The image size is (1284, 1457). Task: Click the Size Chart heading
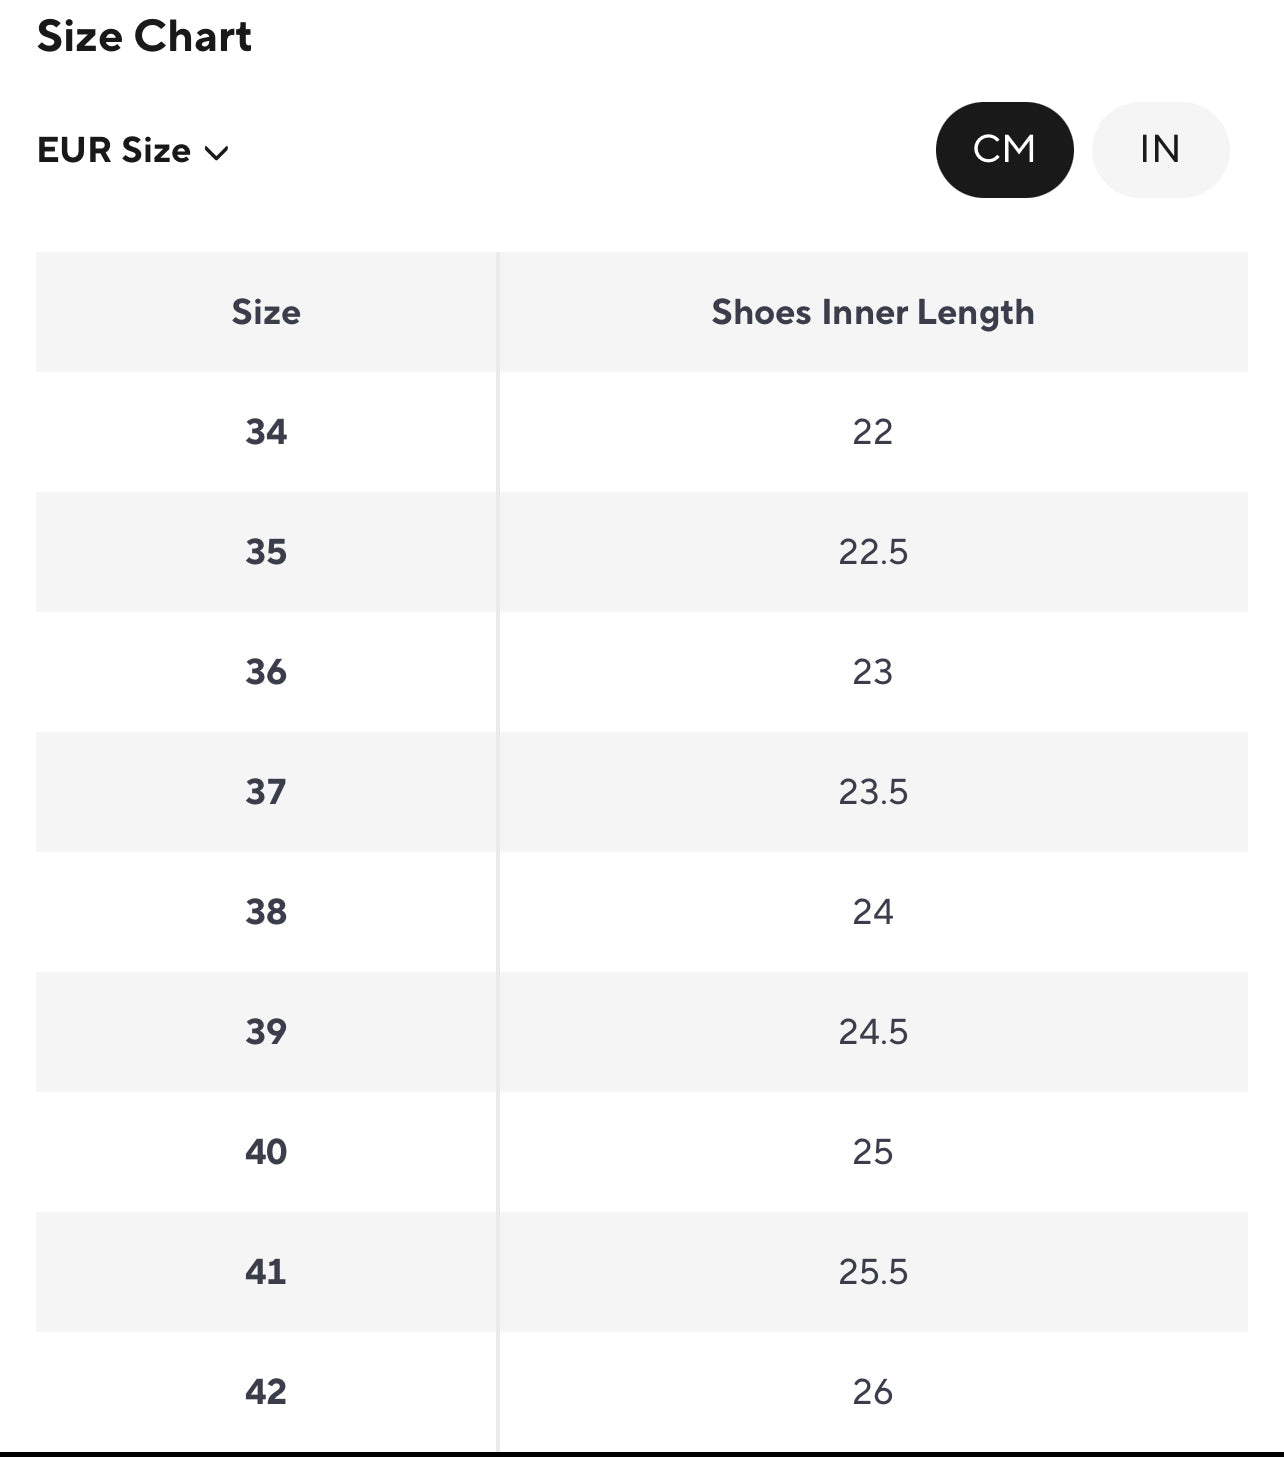coord(144,36)
